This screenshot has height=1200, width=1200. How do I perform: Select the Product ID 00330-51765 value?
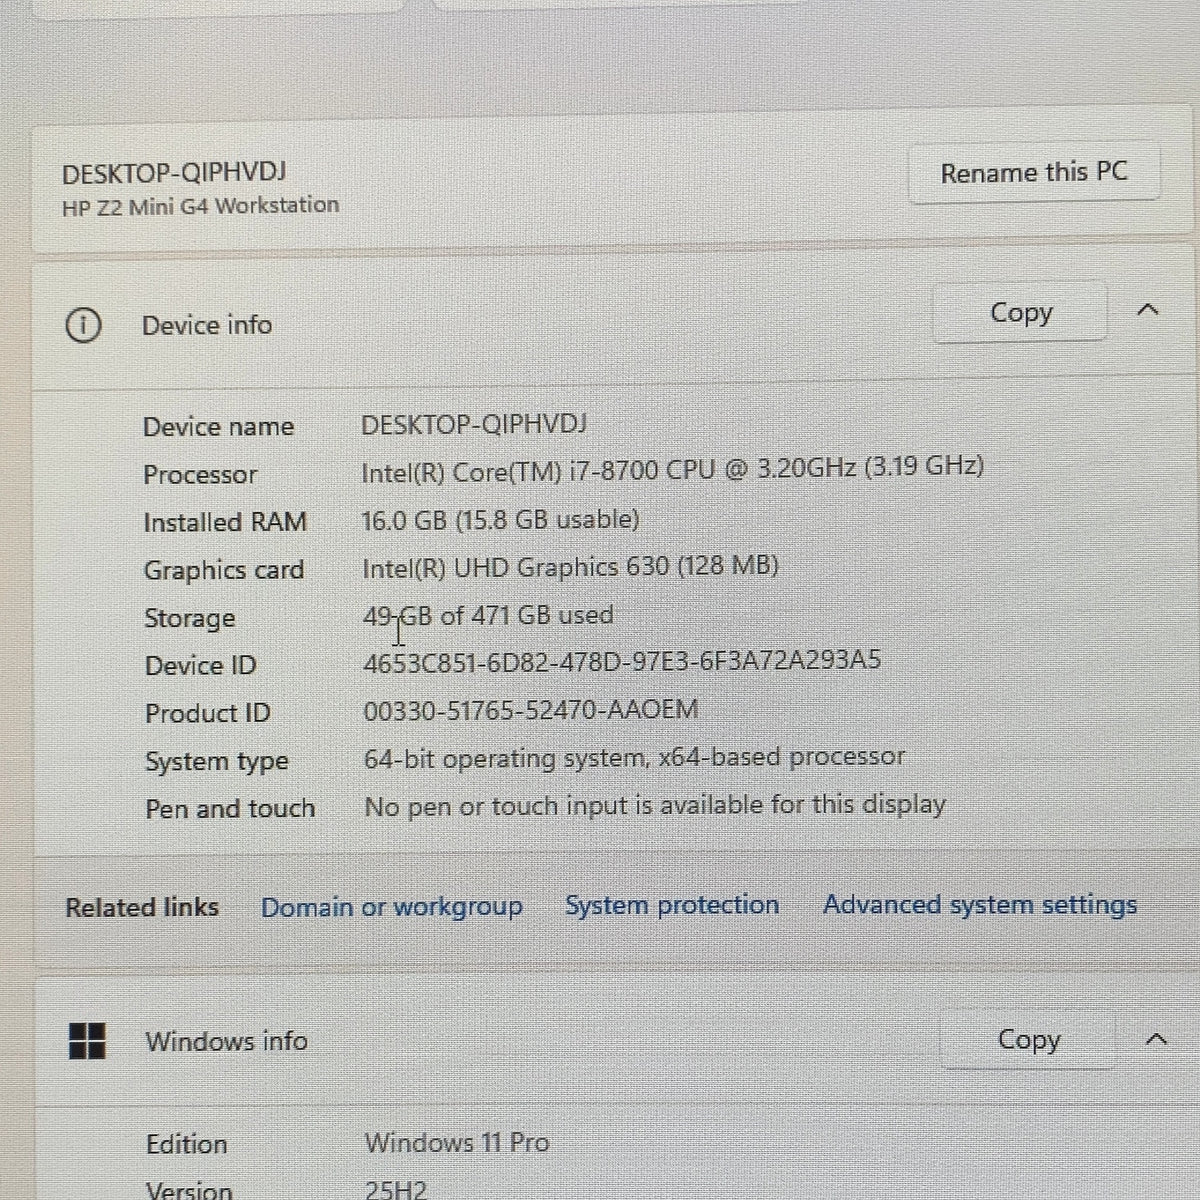click(x=531, y=710)
